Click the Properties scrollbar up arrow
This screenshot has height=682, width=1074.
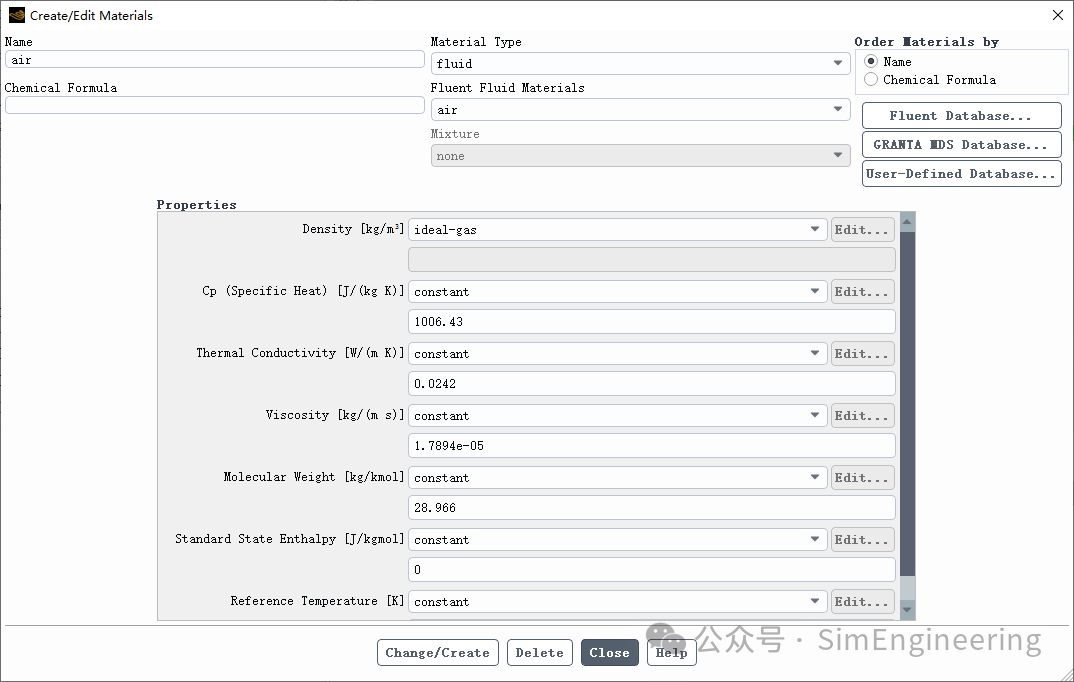tap(907, 222)
